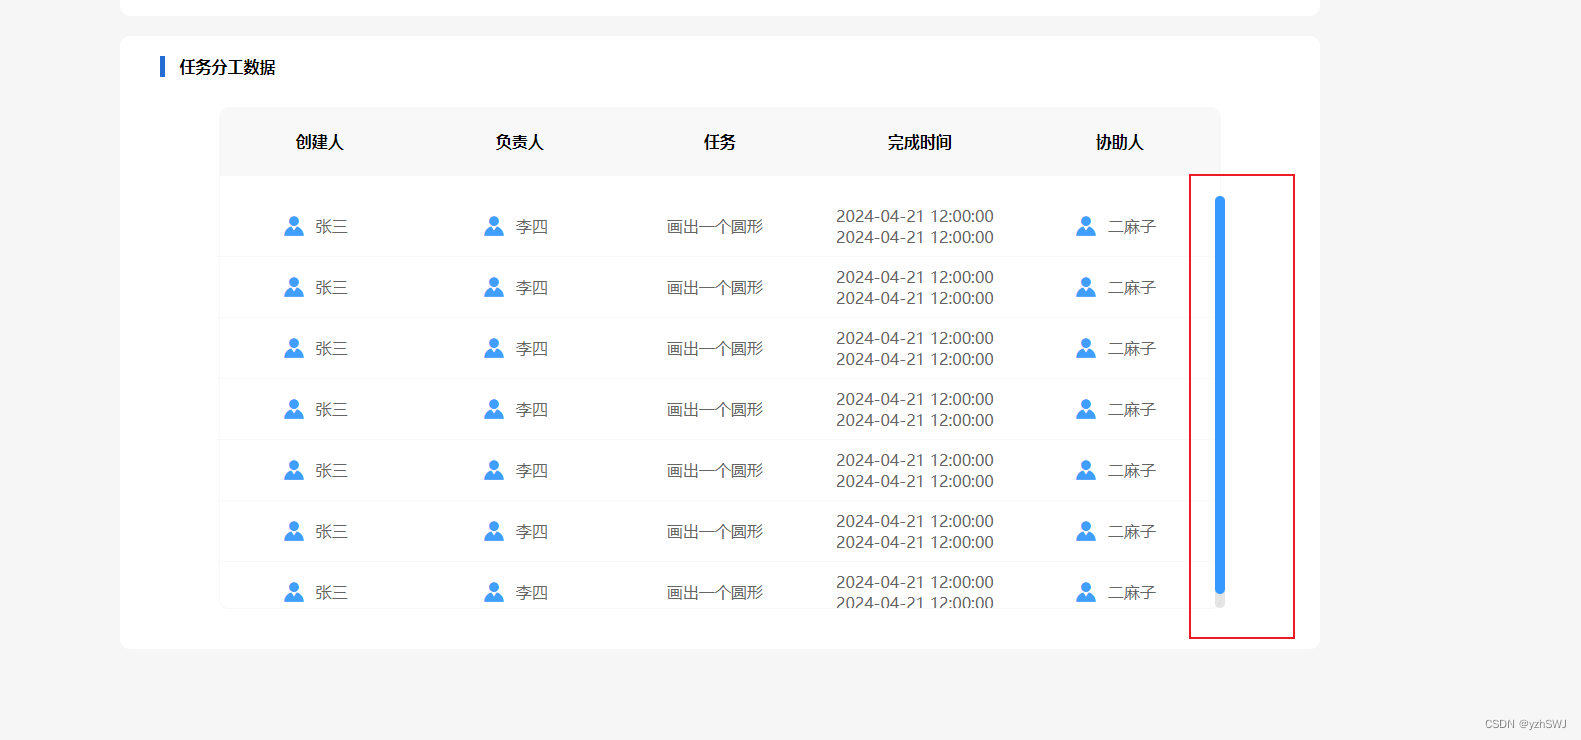Select 李四 avatar icon in second row

pyautogui.click(x=494, y=287)
